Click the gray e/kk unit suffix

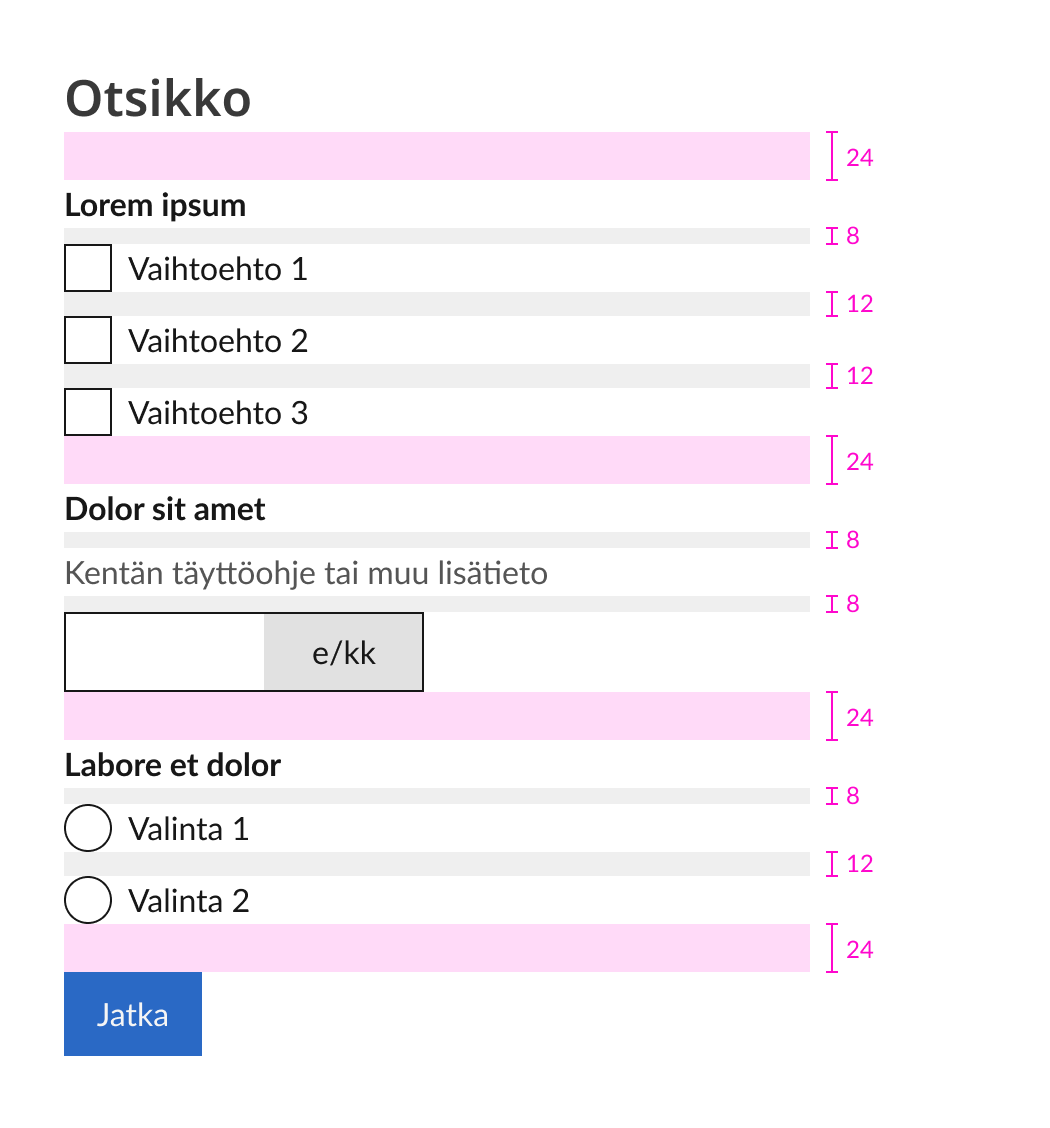tap(343, 652)
